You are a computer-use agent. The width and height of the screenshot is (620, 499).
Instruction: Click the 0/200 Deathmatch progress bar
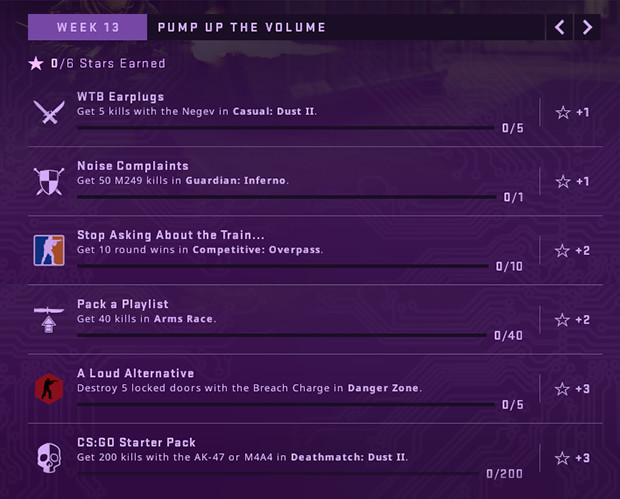click(278, 473)
